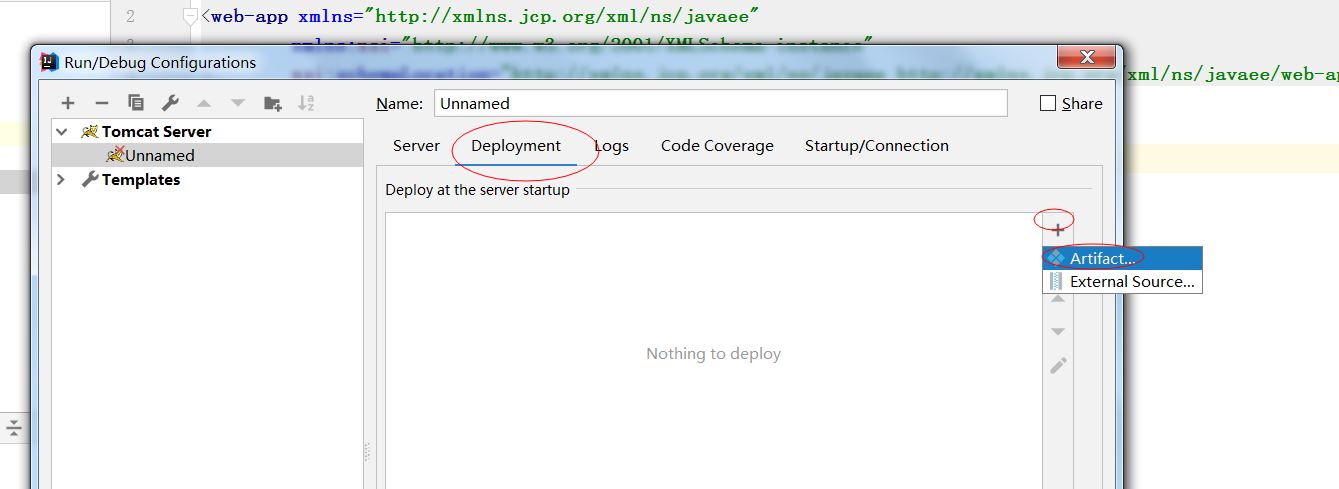This screenshot has width=1339, height=489.
Task: Switch to the Server tab
Action: (416, 145)
